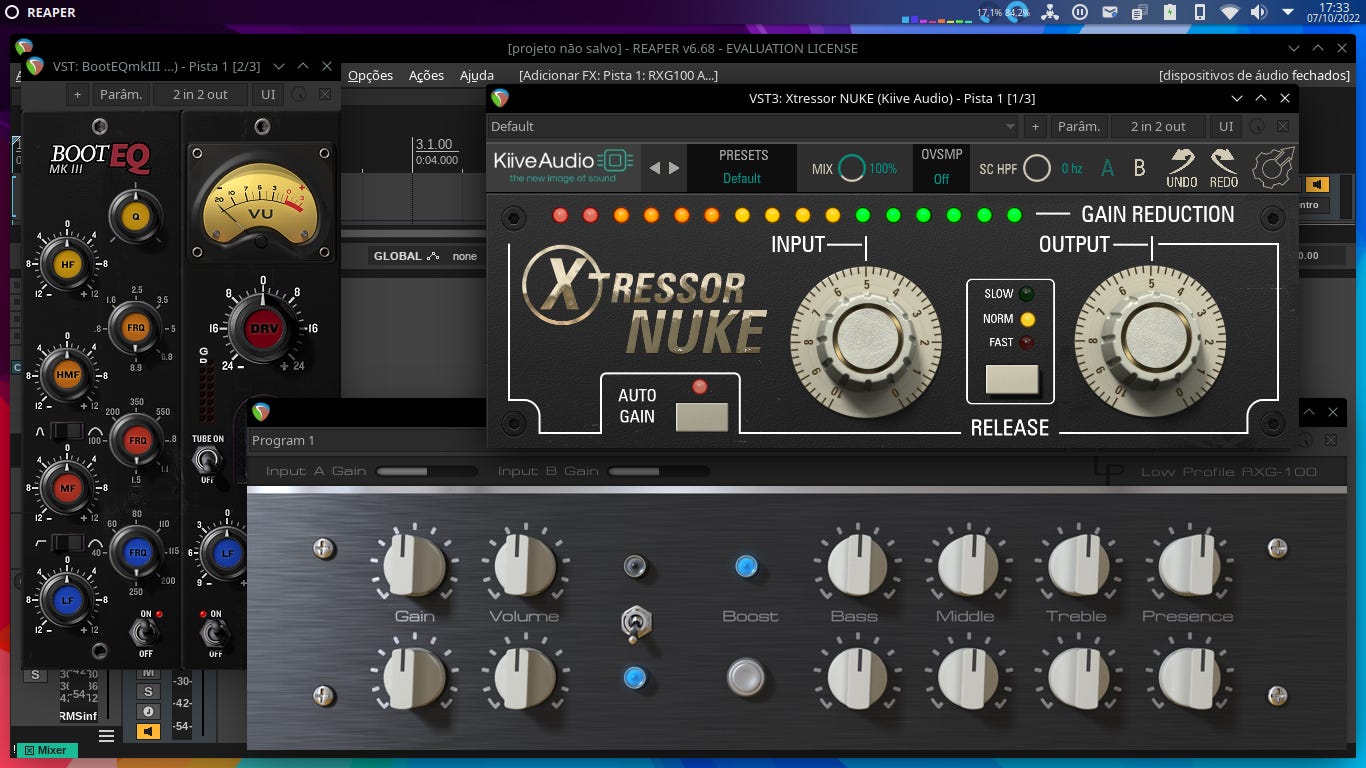
Task: Toggle BootEQ FX enable checkbox
Action: 325,94
